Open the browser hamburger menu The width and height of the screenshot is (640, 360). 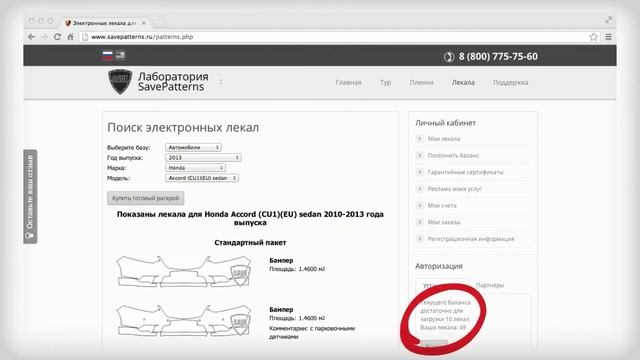pos(608,37)
